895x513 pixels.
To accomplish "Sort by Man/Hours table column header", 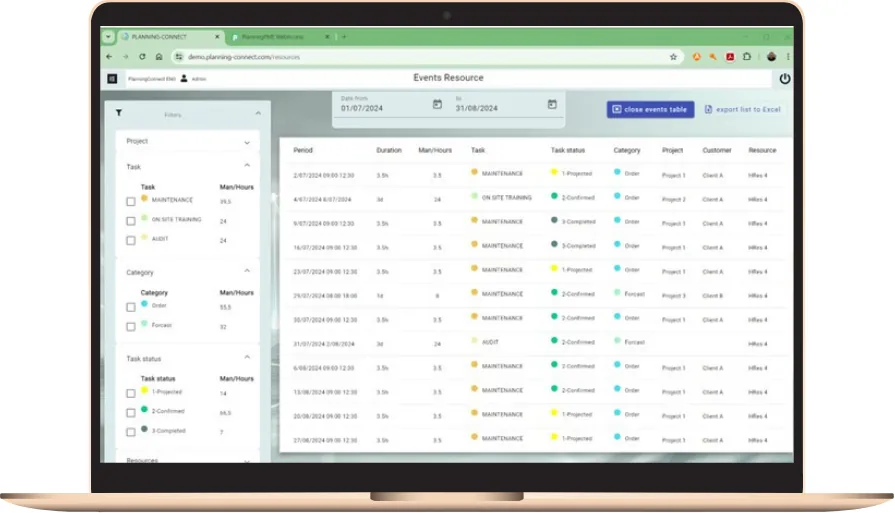I will [435, 150].
